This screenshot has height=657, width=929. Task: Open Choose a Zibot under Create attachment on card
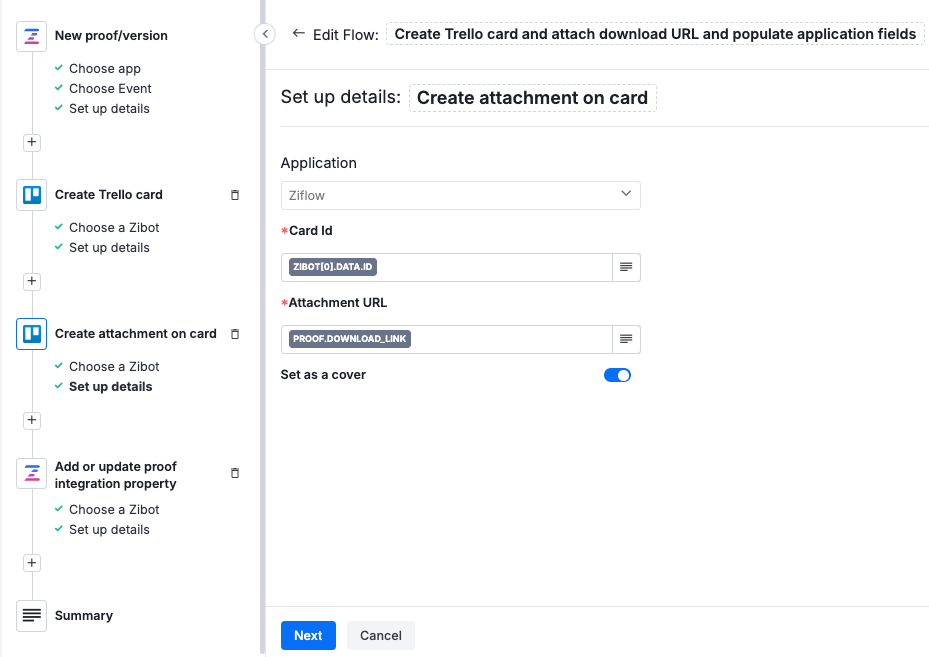(x=114, y=367)
